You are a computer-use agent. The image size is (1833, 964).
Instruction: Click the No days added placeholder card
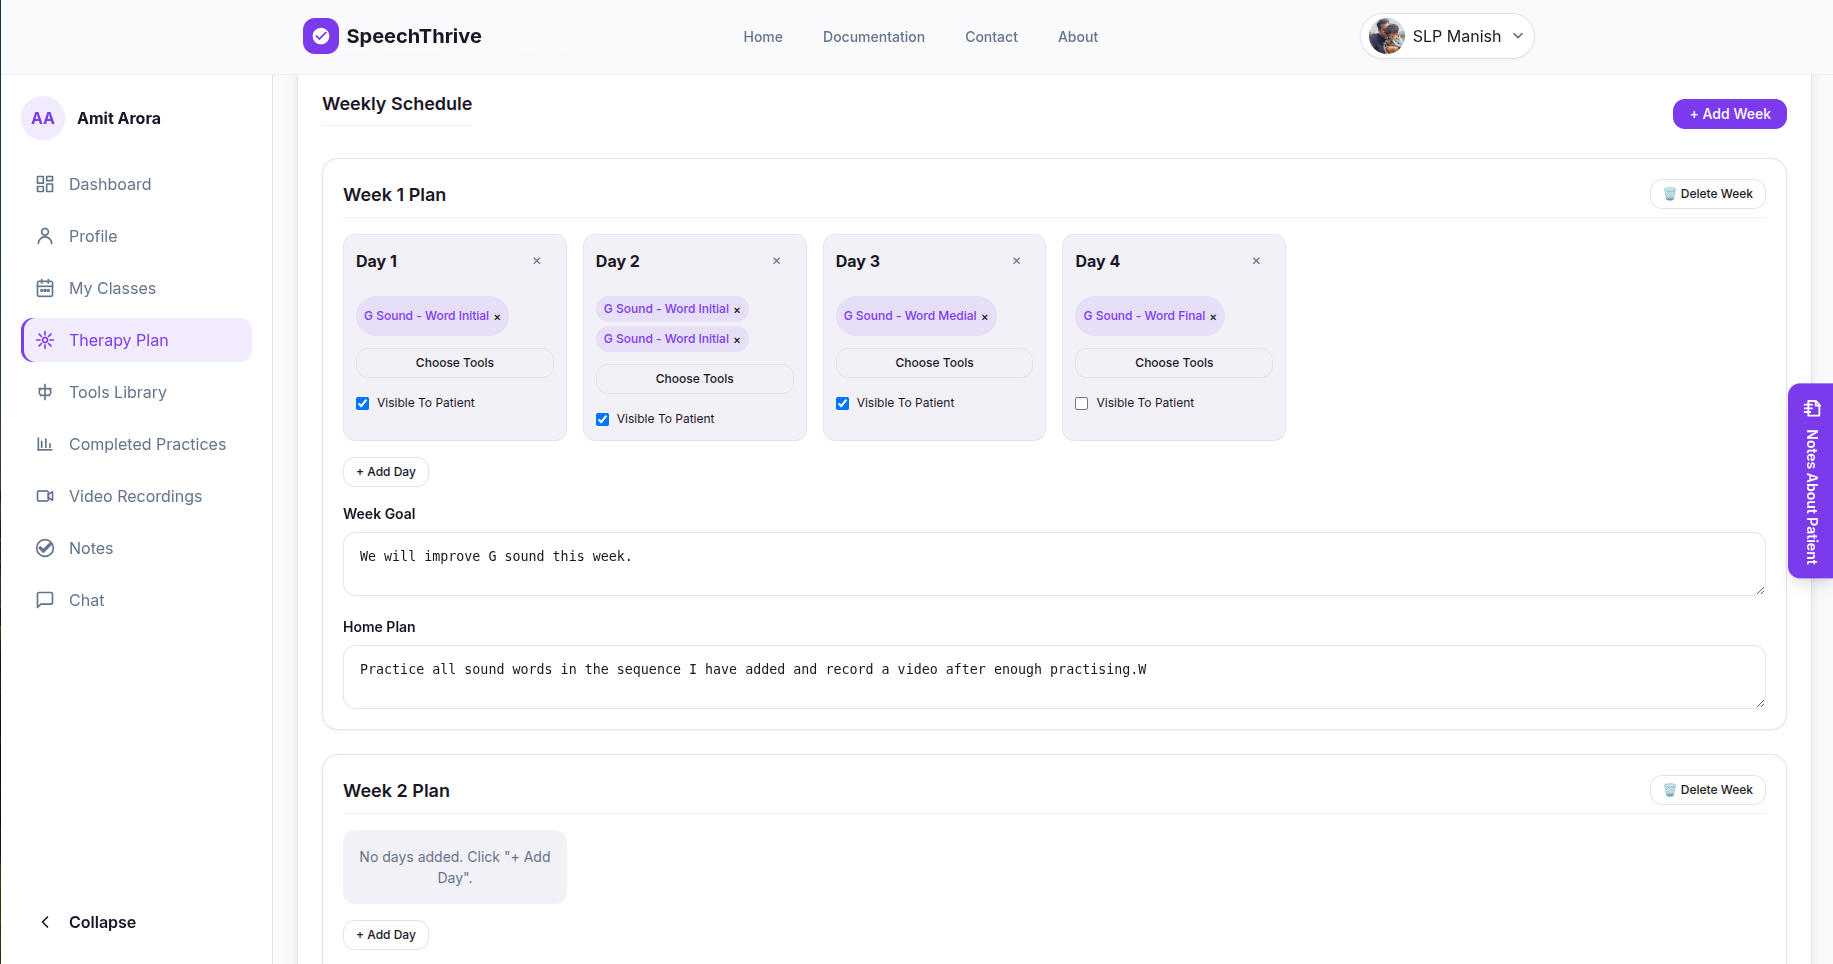pos(455,867)
